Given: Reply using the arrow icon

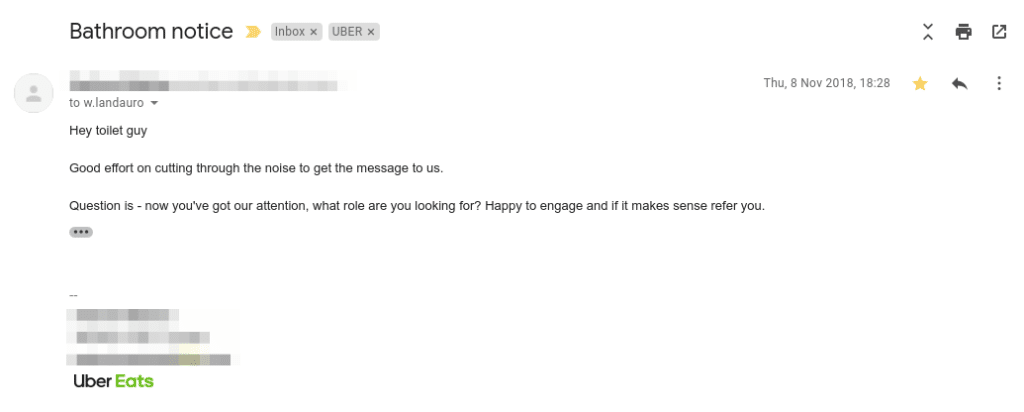Looking at the screenshot, I should click(x=959, y=84).
